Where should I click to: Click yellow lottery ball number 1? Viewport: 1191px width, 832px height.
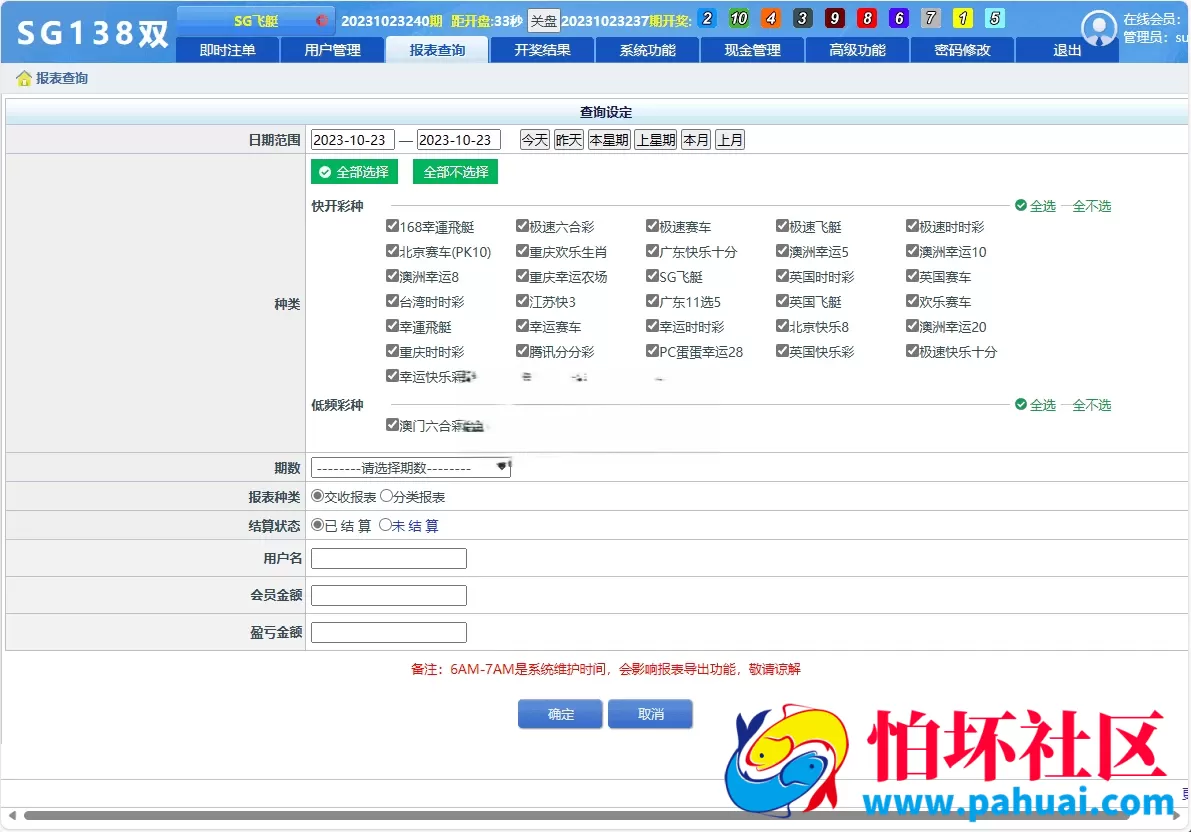962,18
